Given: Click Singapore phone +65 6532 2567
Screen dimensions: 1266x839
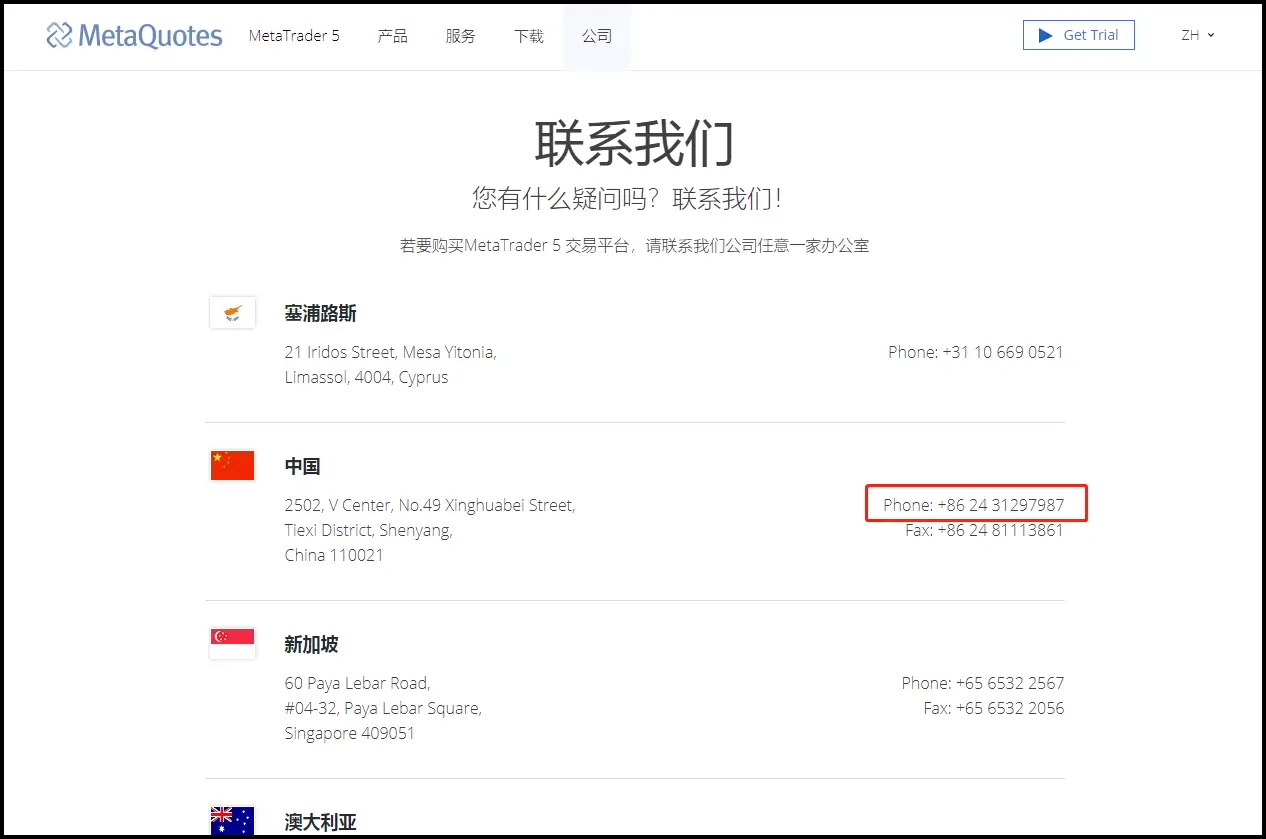Looking at the screenshot, I should 983,683.
